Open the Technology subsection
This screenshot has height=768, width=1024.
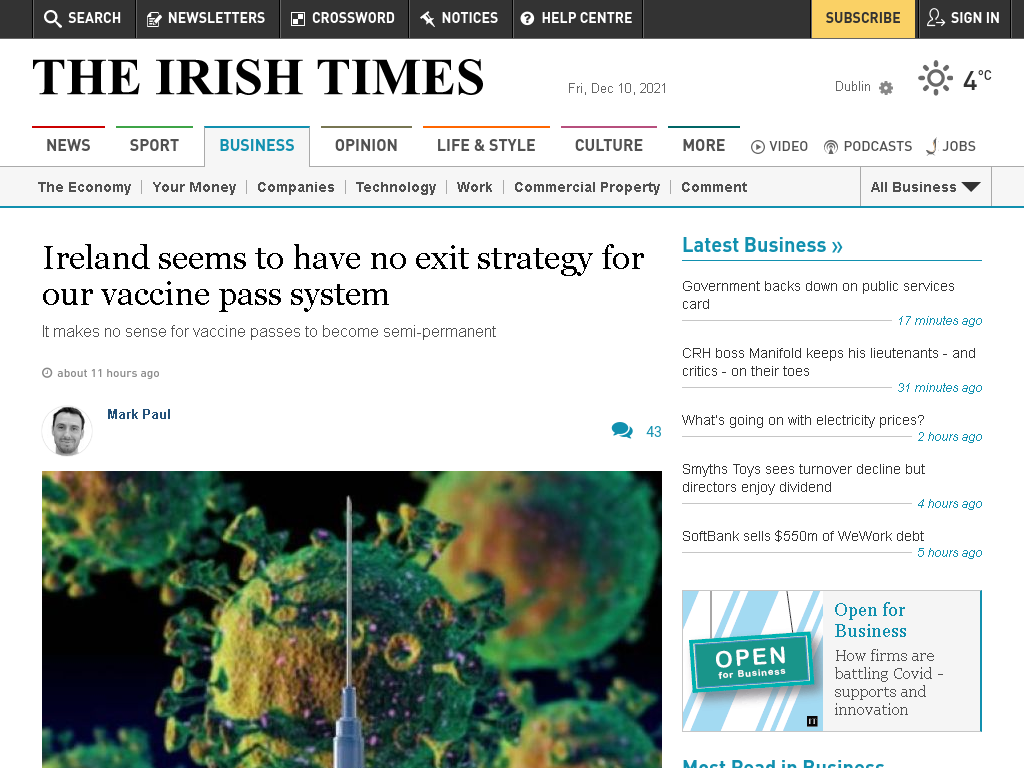click(396, 187)
